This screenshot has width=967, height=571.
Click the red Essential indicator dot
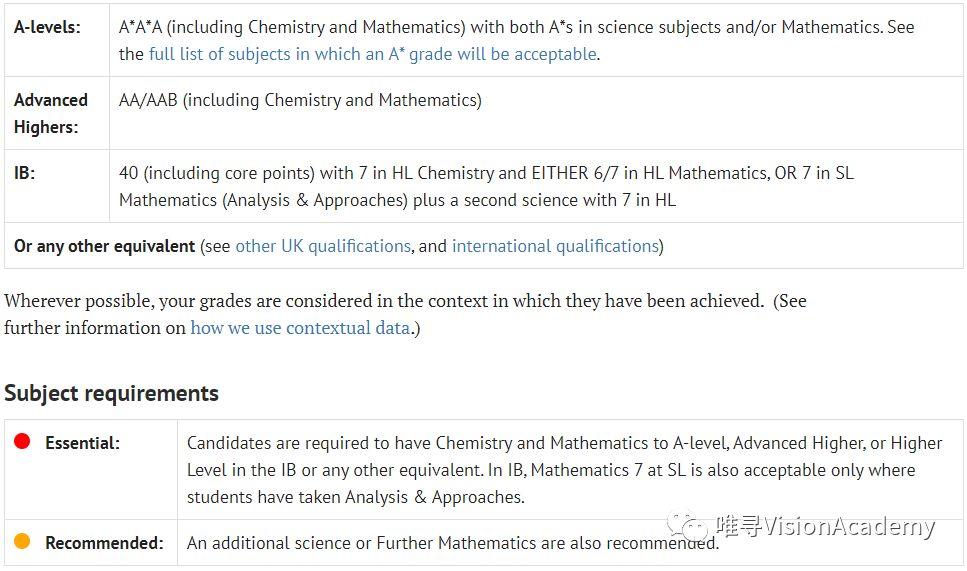click(22, 441)
